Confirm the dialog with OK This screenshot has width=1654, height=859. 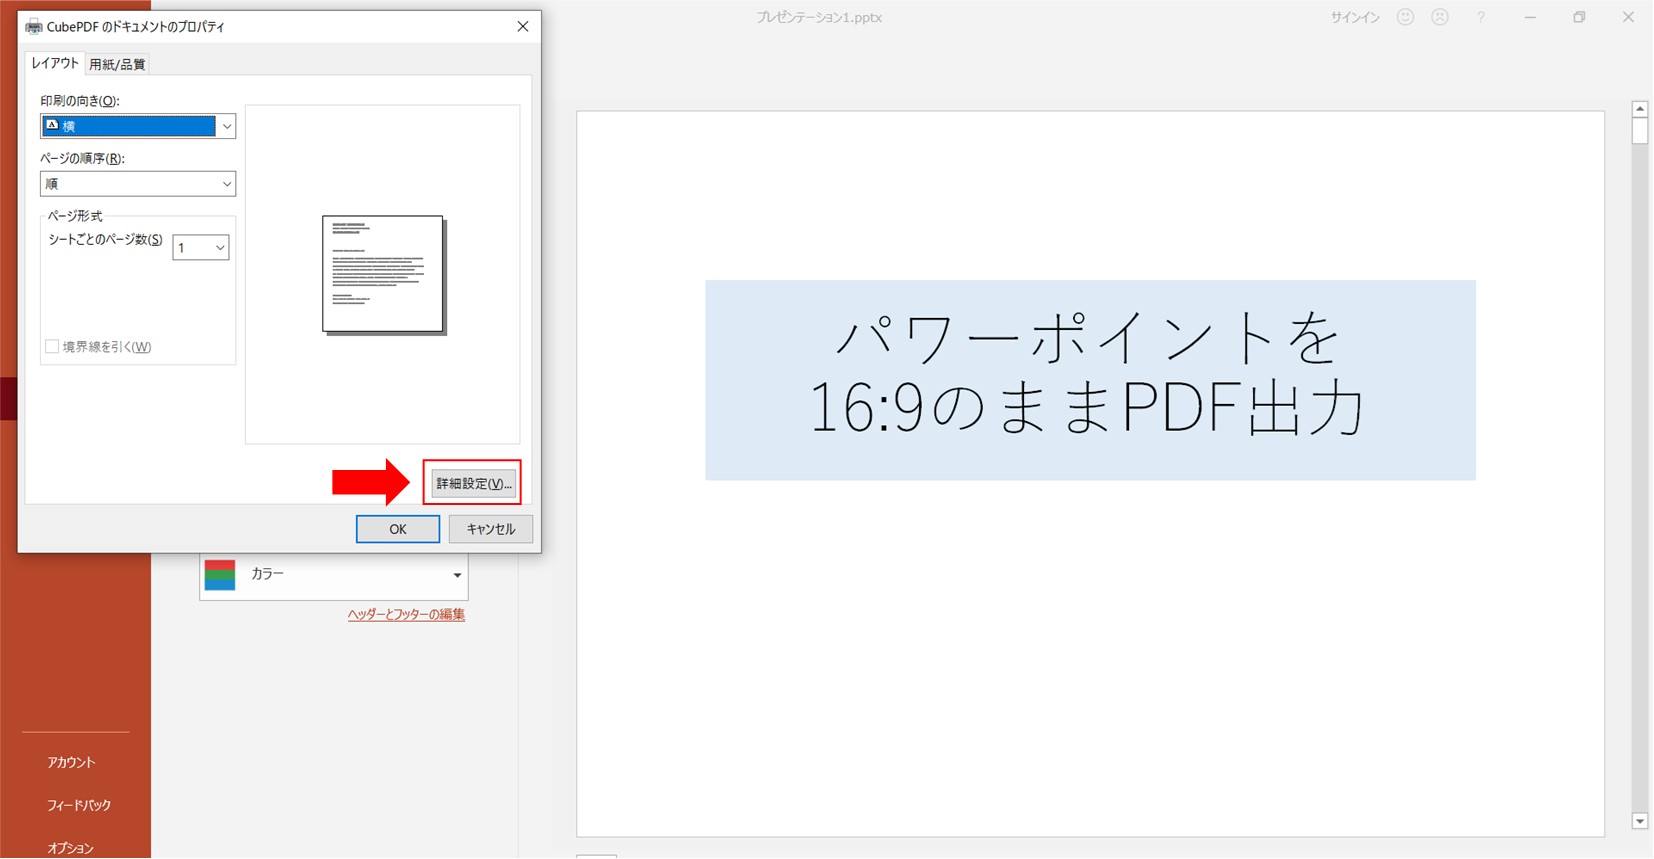click(x=398, y=529)
